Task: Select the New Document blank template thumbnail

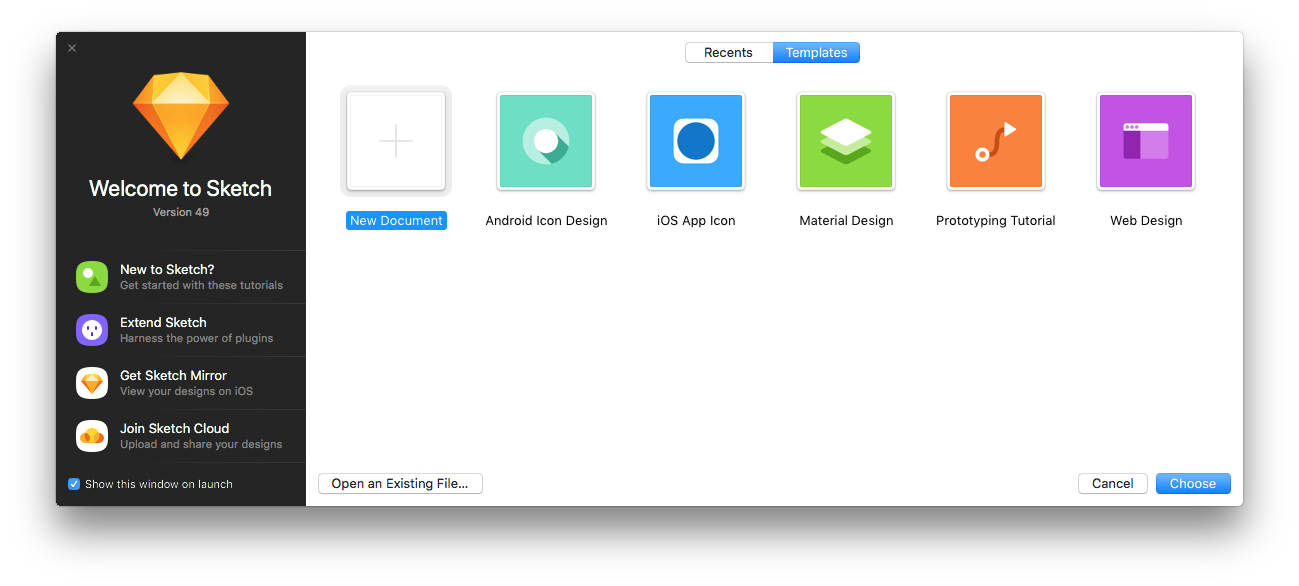Action: point(396,141)
